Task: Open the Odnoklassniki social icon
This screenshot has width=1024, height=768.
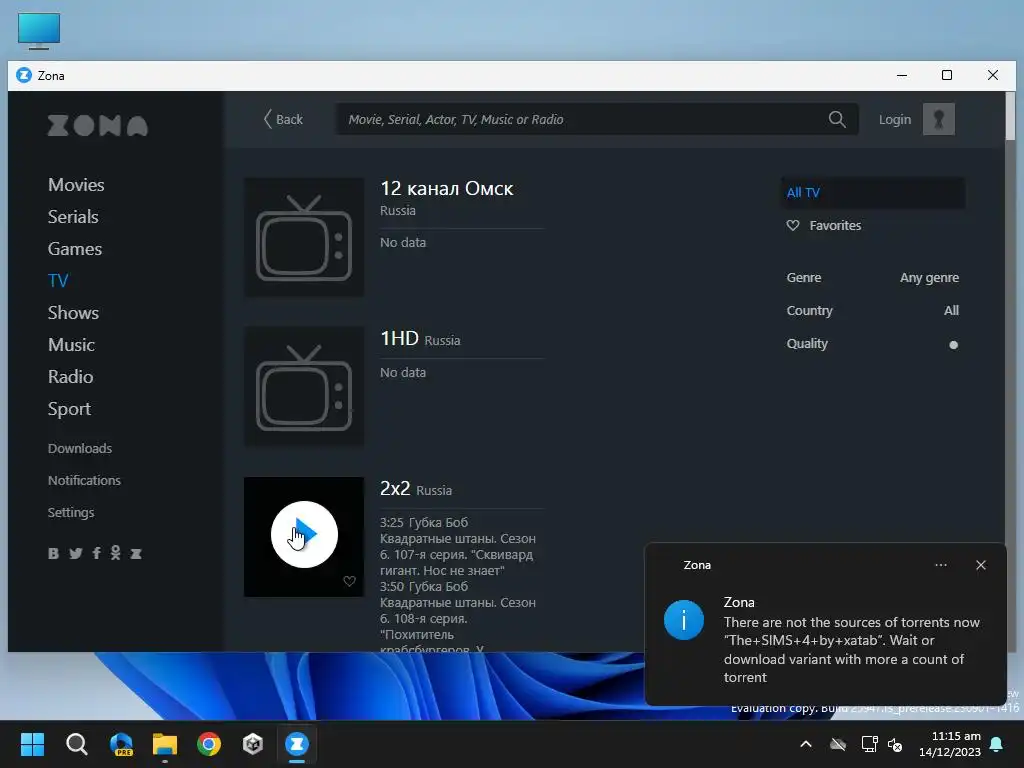Action: coord(116,554)
